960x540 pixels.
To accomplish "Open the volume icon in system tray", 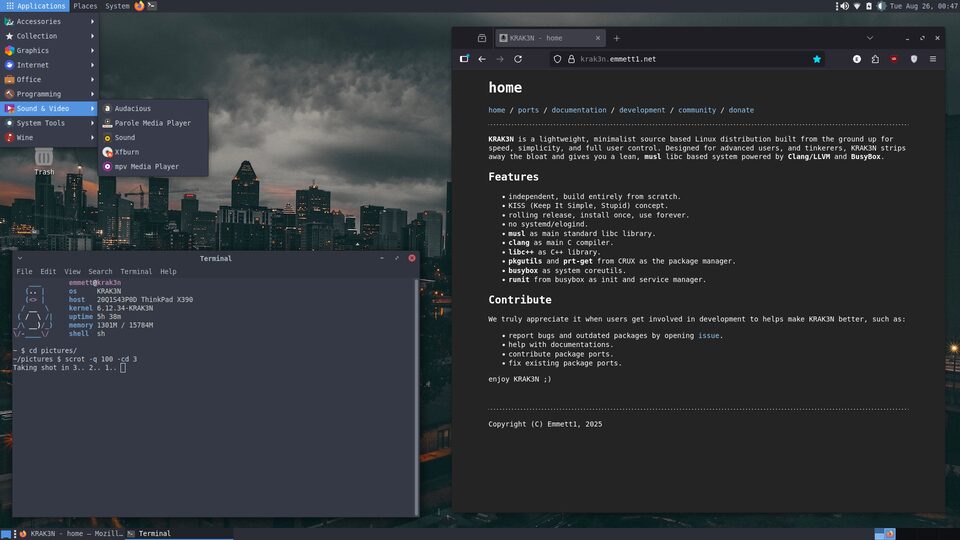I will pos(844,6).
